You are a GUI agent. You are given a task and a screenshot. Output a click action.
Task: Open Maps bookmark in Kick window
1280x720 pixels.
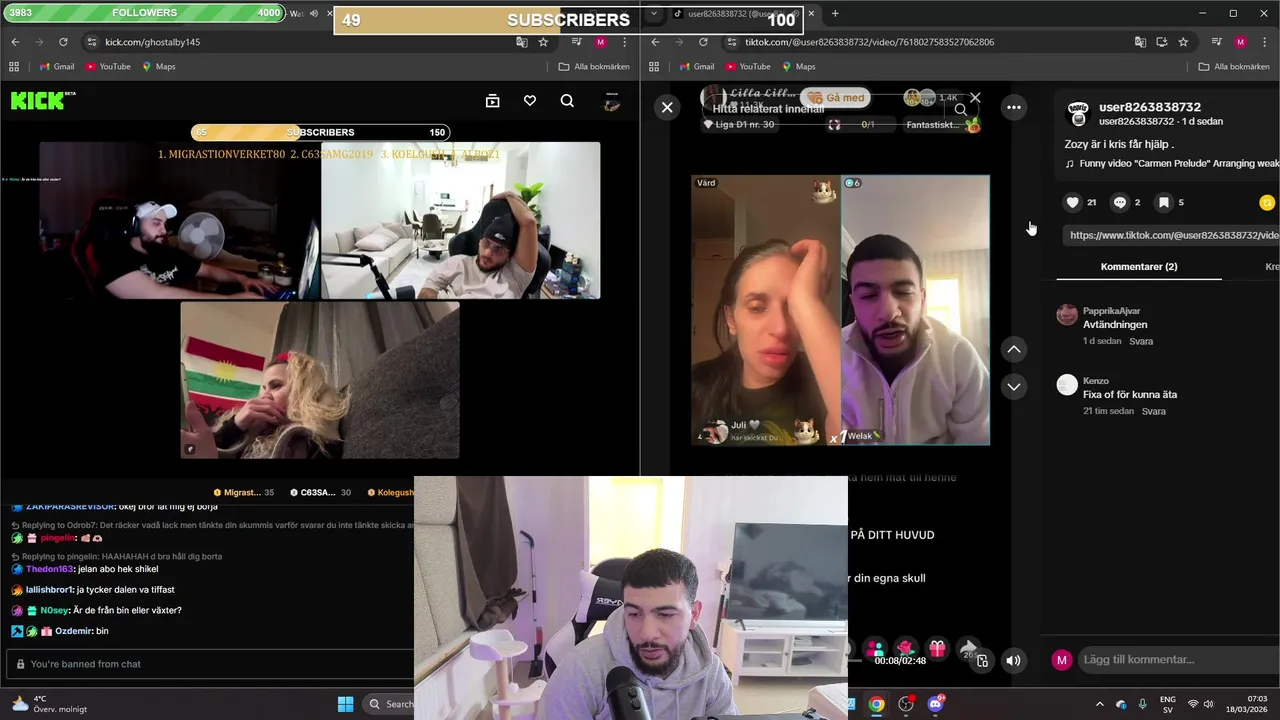[x=158, y=67]
